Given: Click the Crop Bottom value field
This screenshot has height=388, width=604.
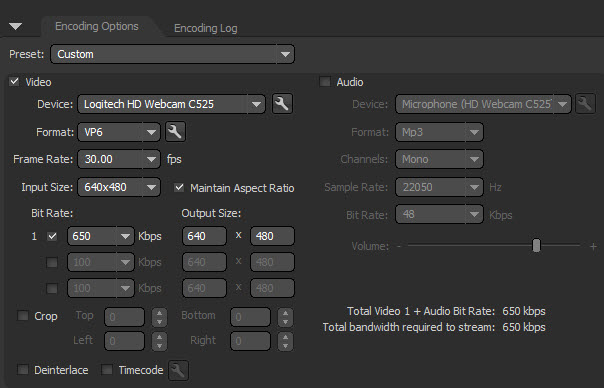Looking at the screenshot, I should [x=250, y=317].
